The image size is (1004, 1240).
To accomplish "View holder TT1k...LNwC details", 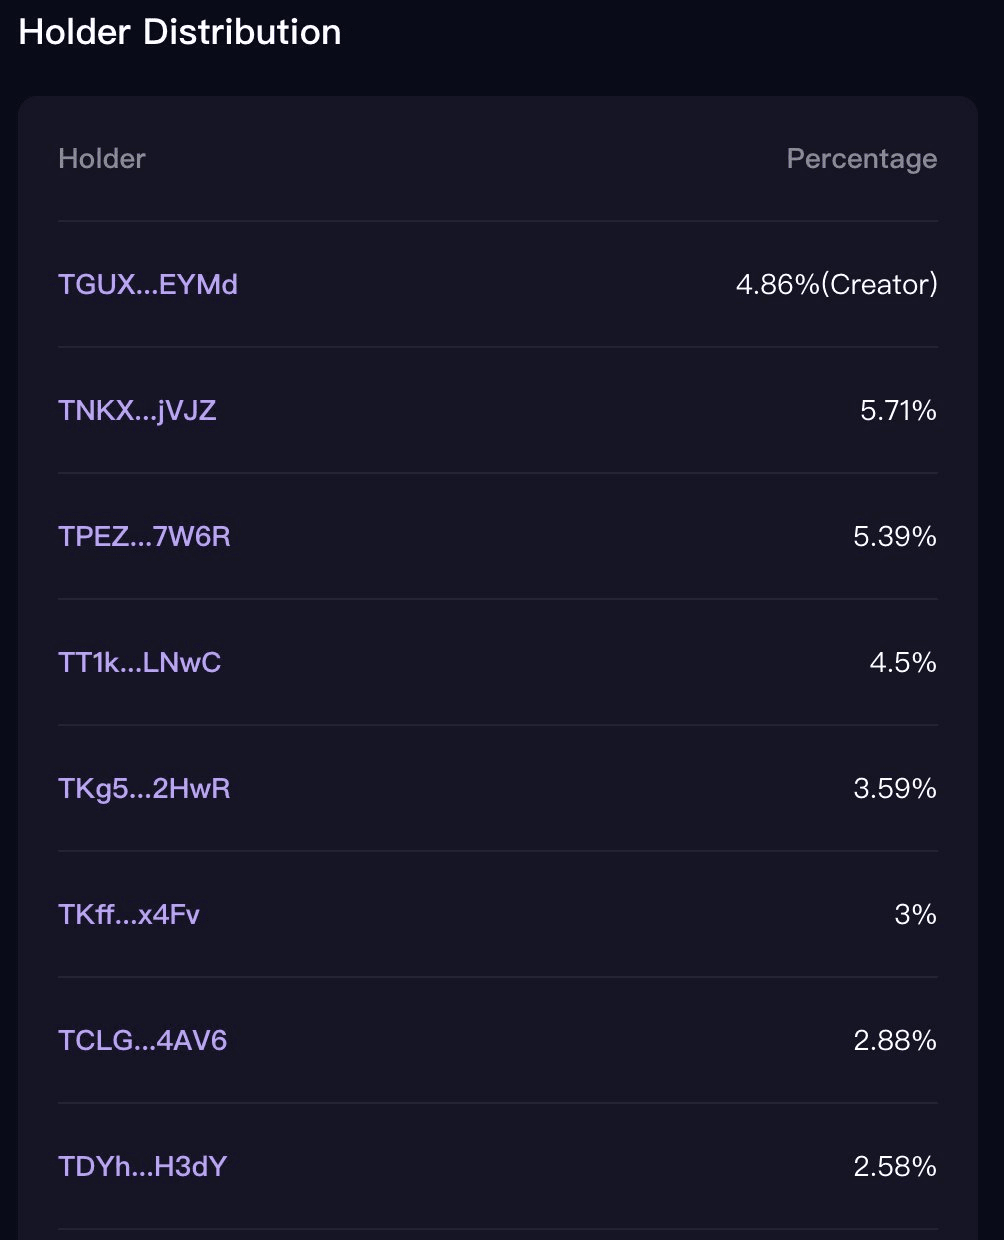I will [140, 663].
